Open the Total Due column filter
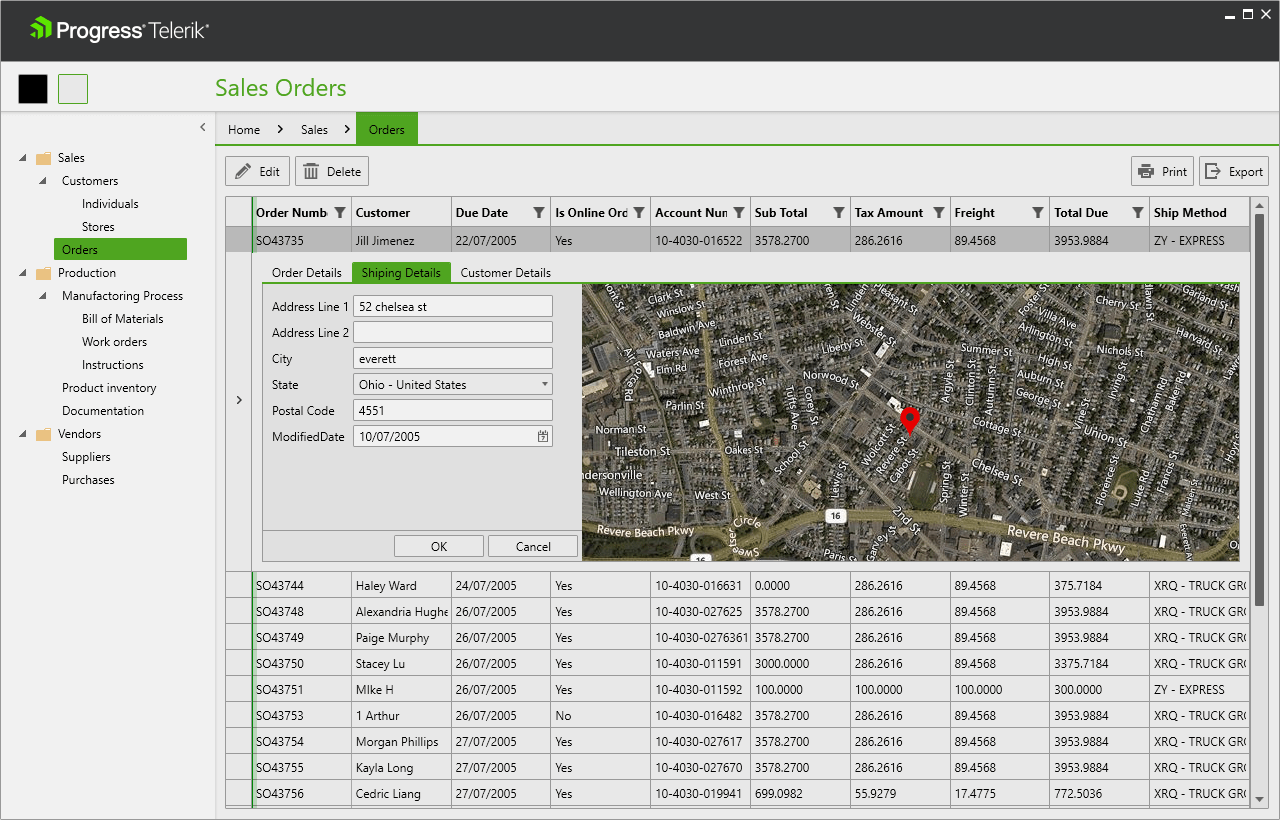1280x820 pixels. click(x=1137, y=212)
